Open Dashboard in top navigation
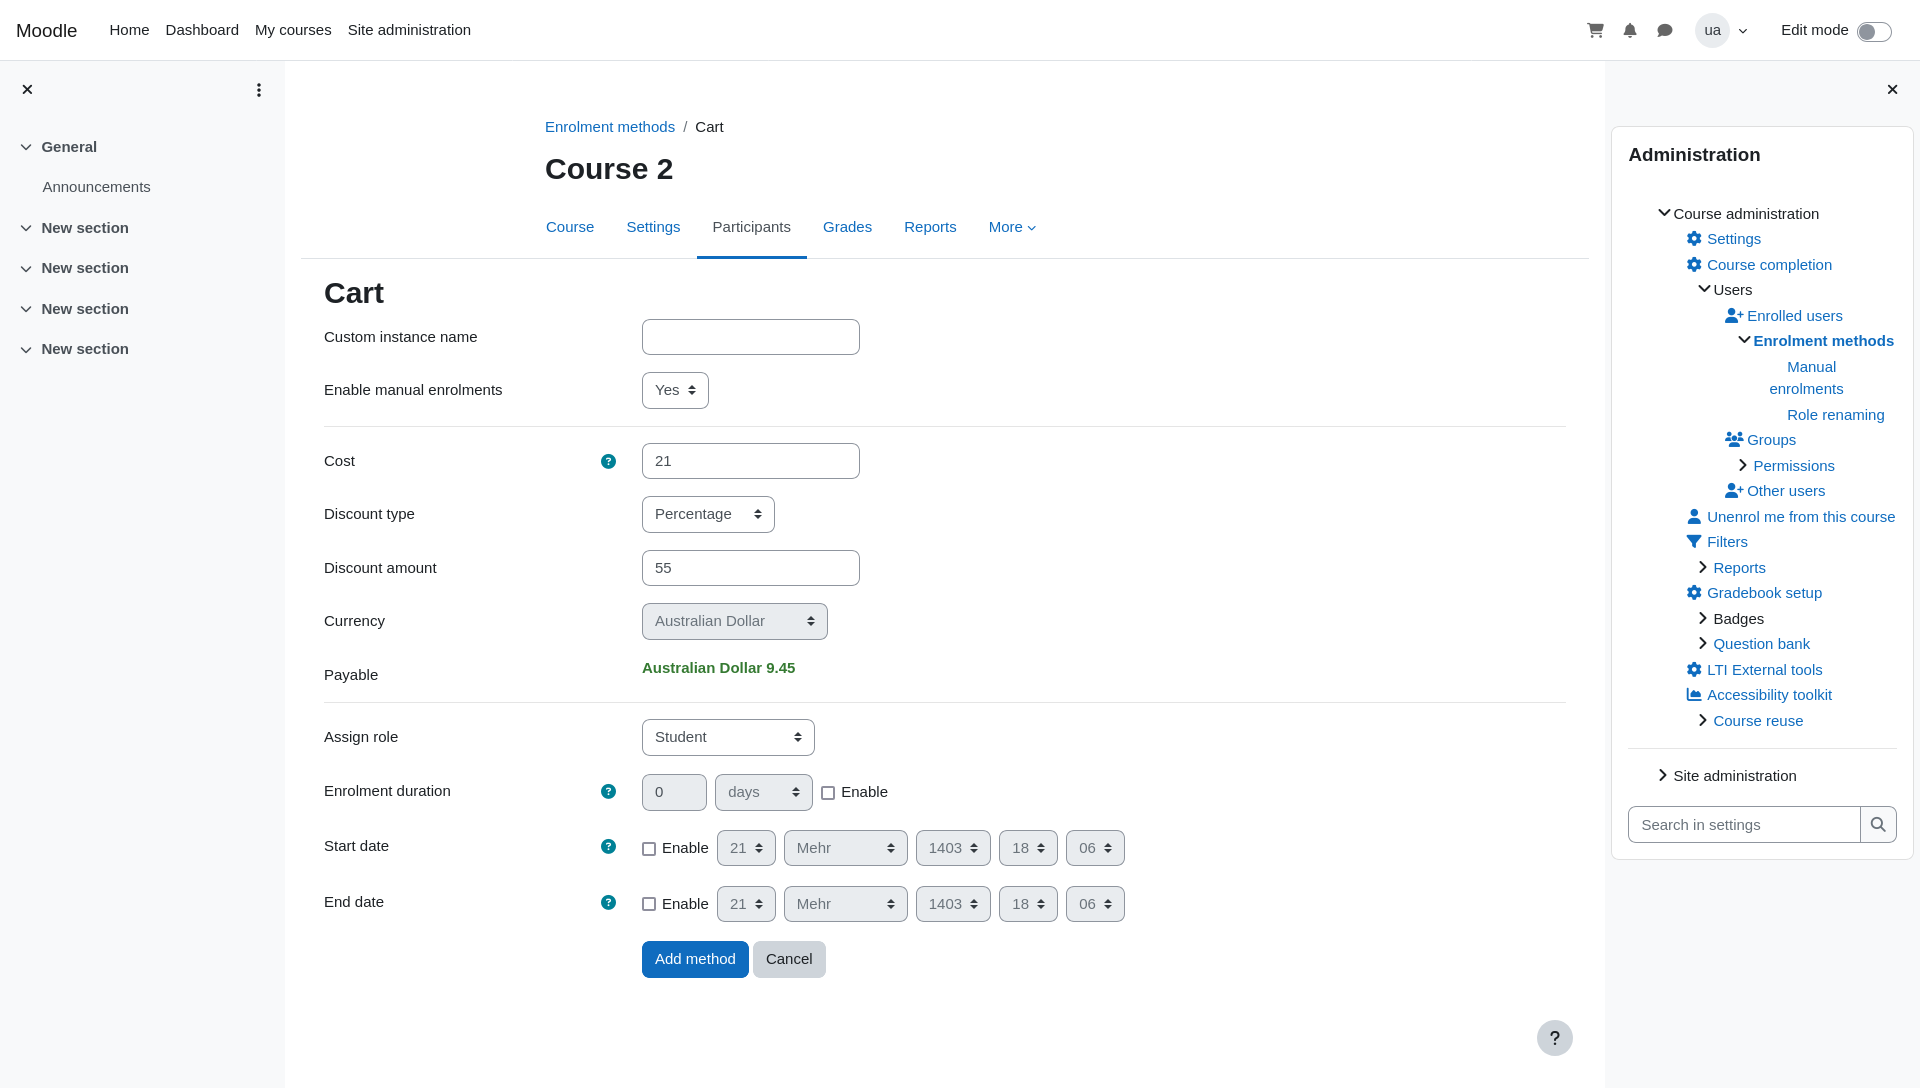 coord(202,30)
